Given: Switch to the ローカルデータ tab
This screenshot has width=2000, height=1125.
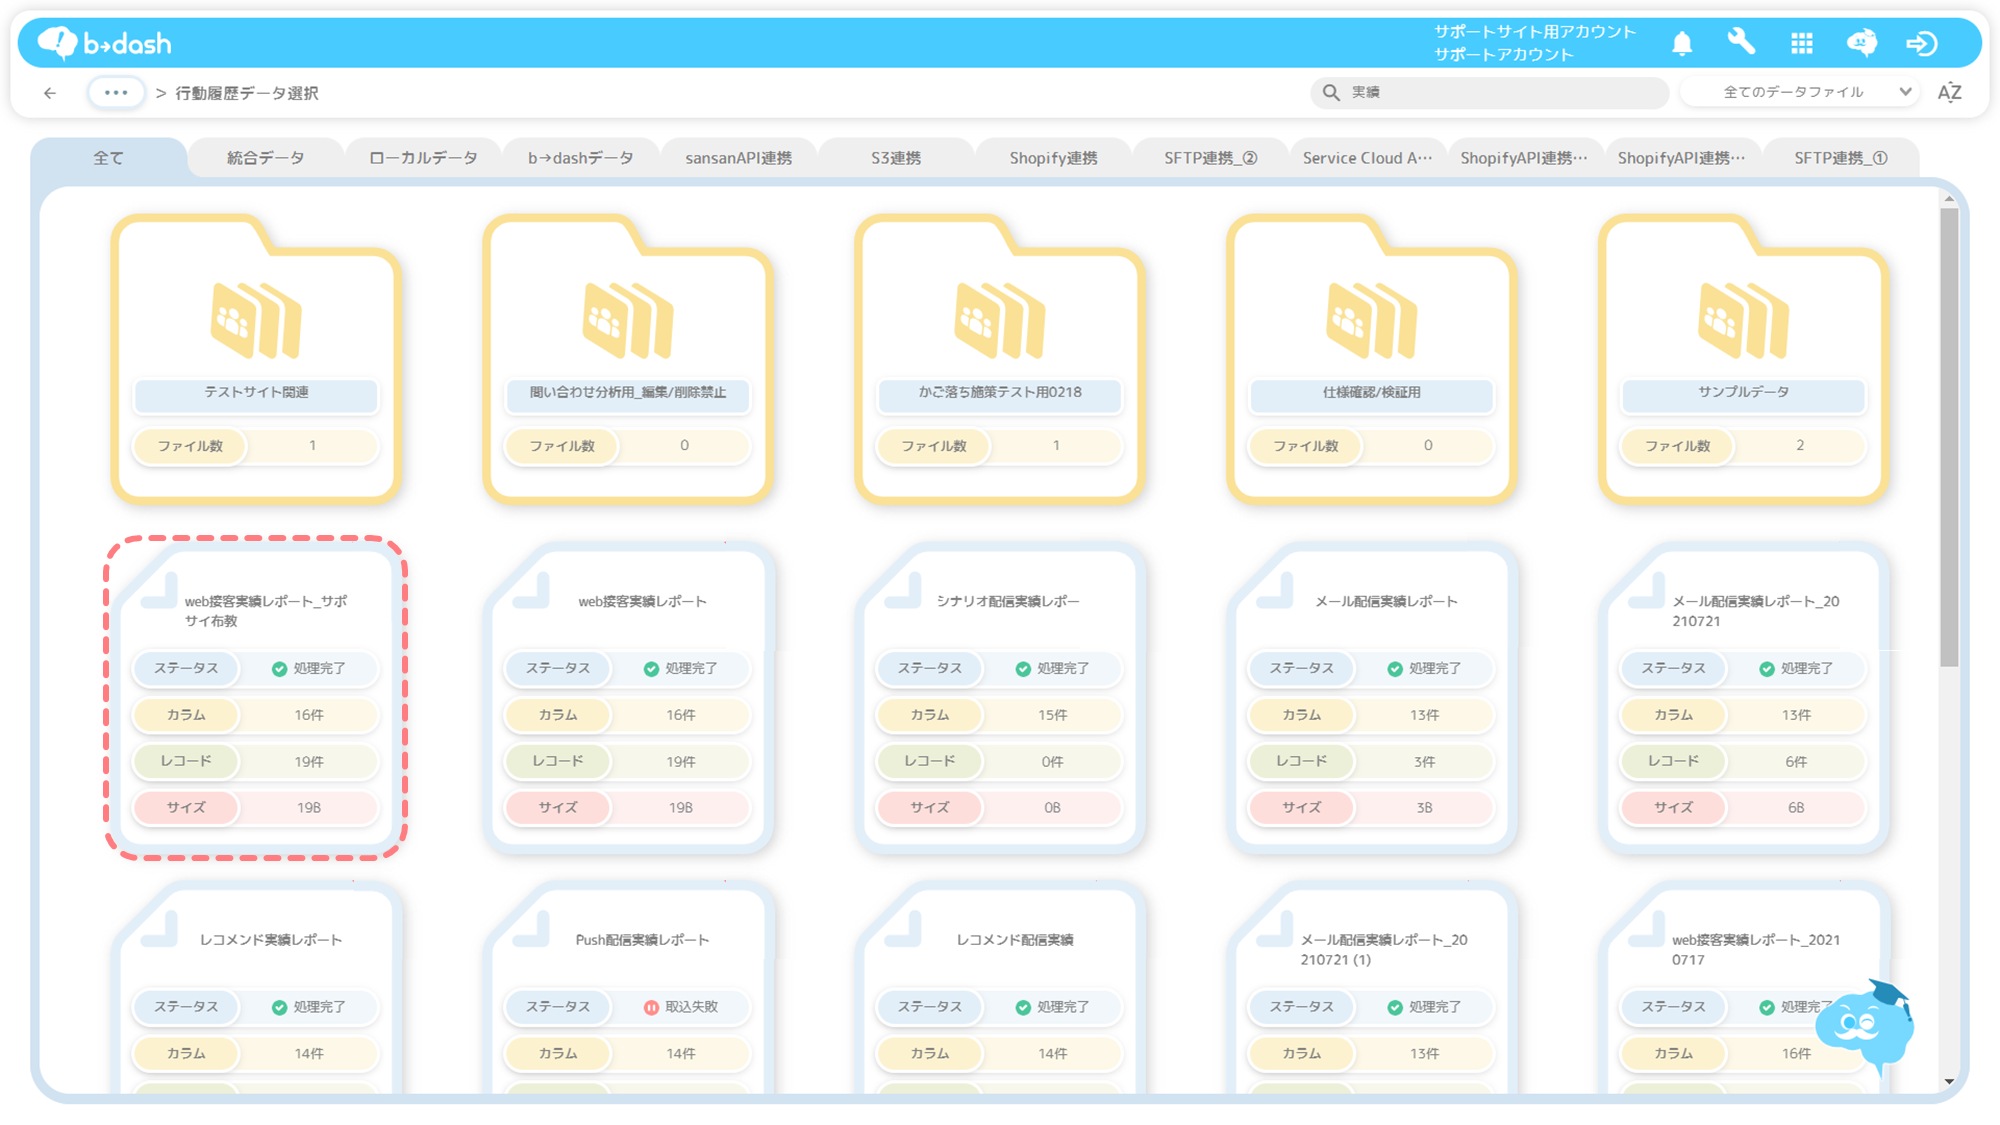Looking at the screenshot, I should click(423, 158).
